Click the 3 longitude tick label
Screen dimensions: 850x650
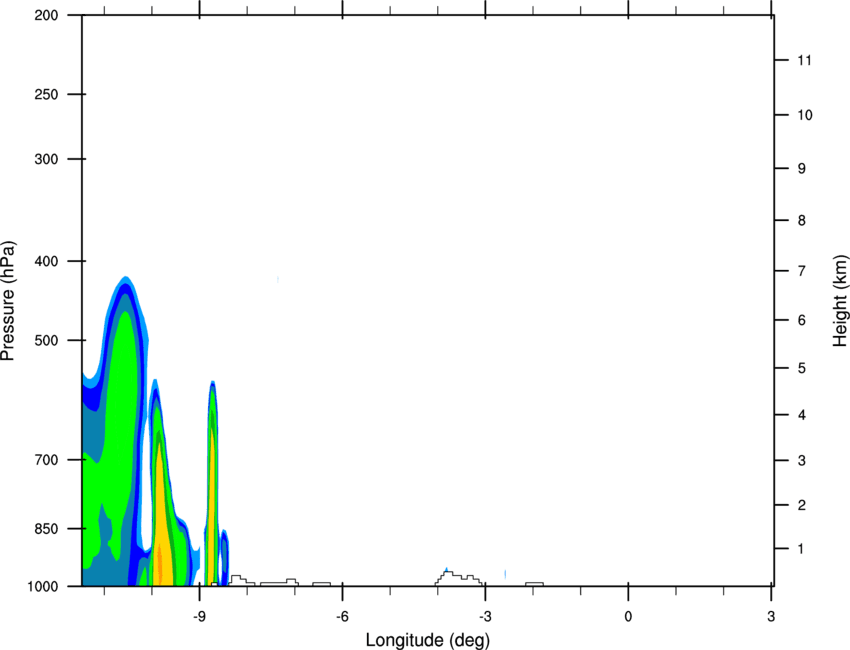click(771, 617)
